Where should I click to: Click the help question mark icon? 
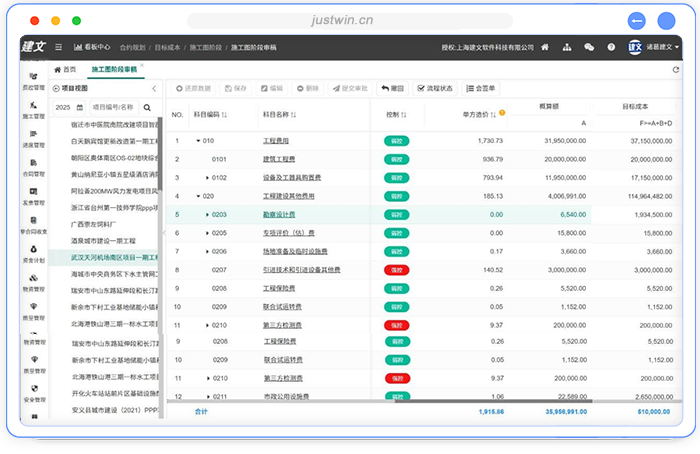coord(609,47)
